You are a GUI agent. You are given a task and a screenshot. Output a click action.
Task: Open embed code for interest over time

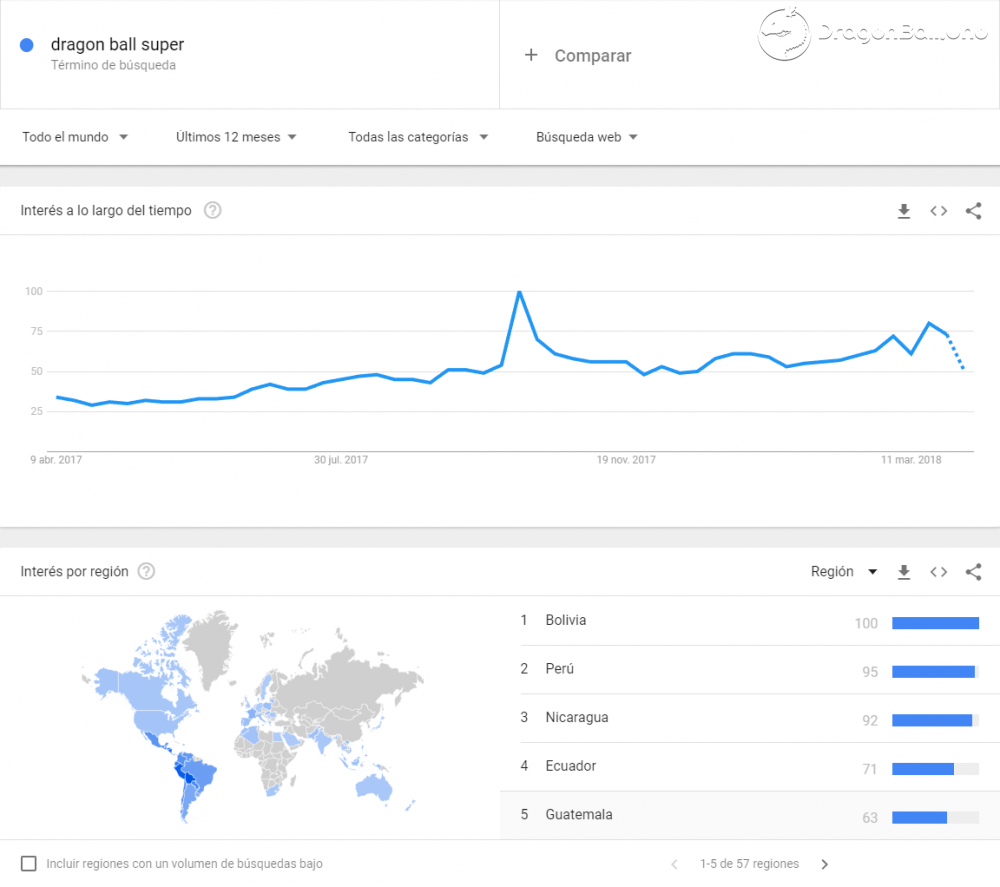coord(938,211)
